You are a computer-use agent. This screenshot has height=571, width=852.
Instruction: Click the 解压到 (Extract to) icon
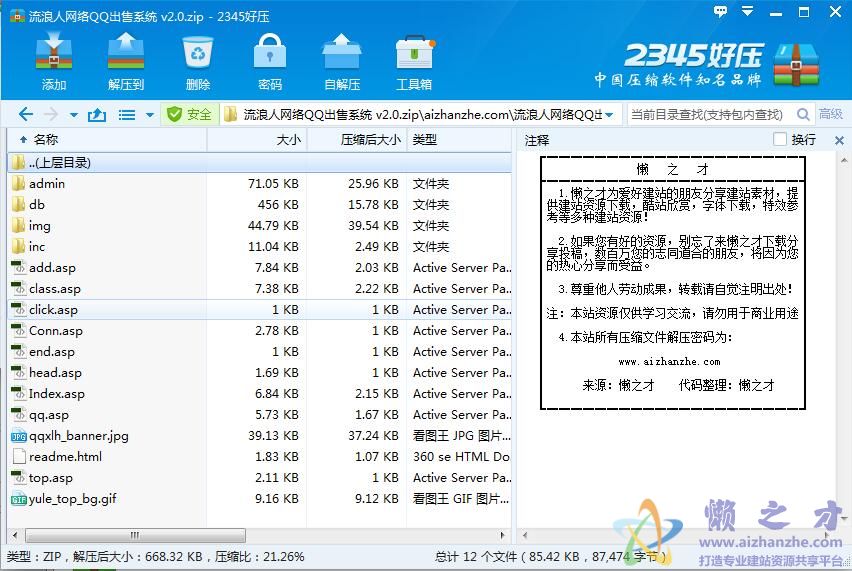[x=126, y=60]
